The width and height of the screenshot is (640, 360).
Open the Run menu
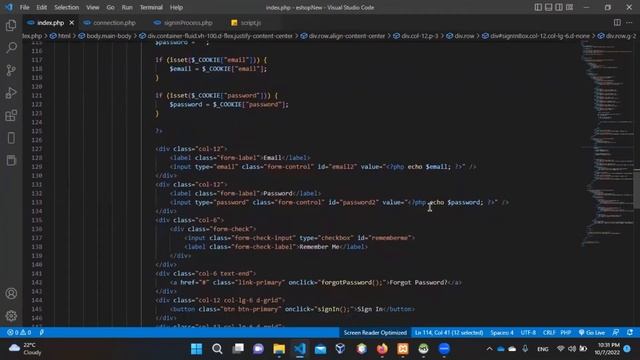(x=127, y=7)
